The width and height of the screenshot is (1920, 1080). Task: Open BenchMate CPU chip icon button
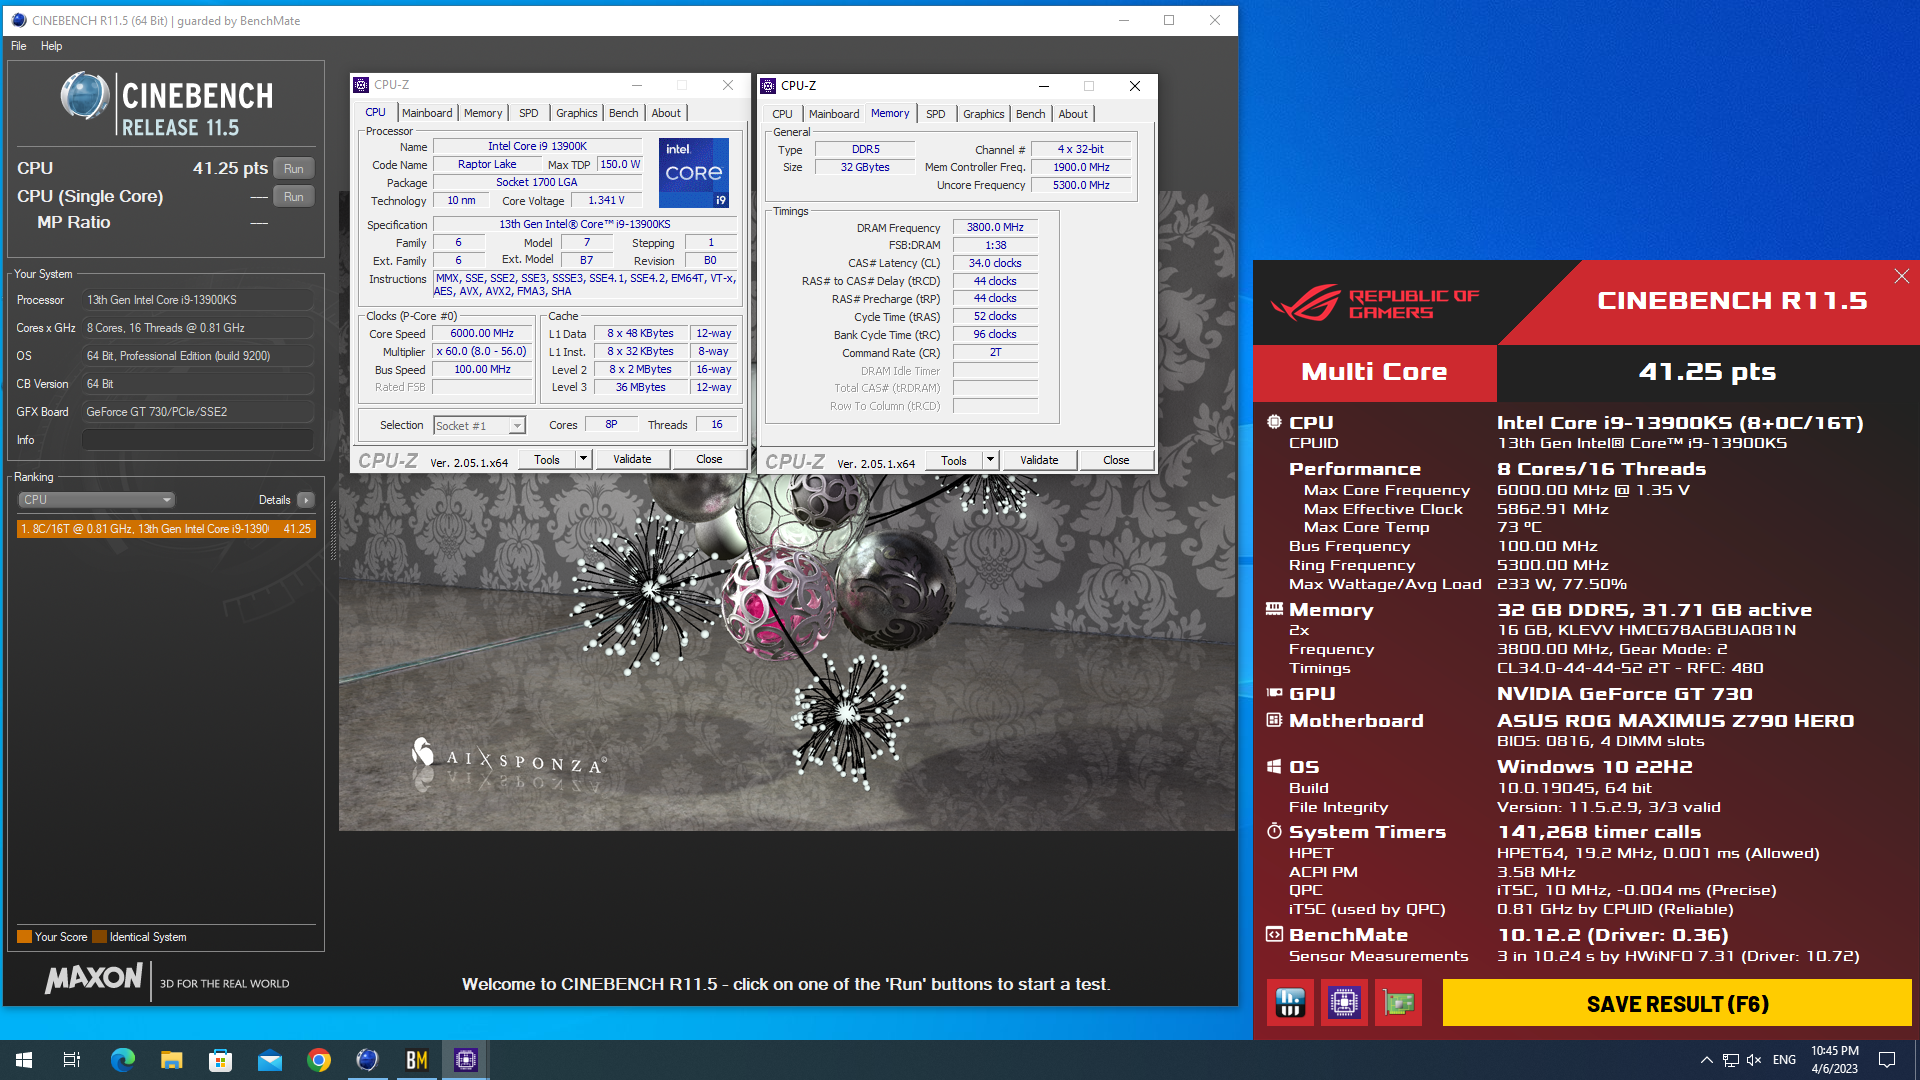coord(1344,1003)
